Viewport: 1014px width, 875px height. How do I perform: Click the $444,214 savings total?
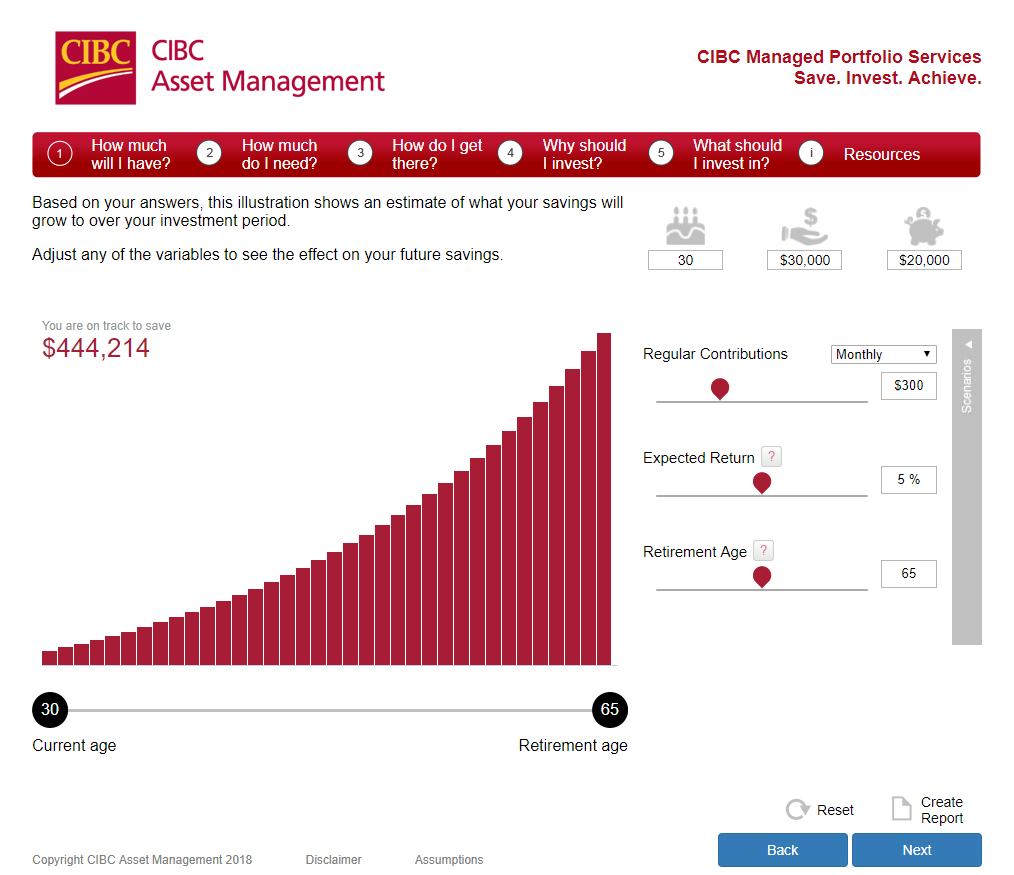click(96, 348)
